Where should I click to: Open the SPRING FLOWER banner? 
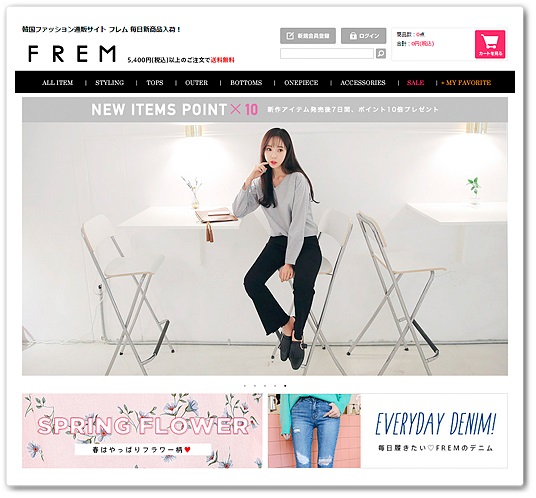[142, 431]
